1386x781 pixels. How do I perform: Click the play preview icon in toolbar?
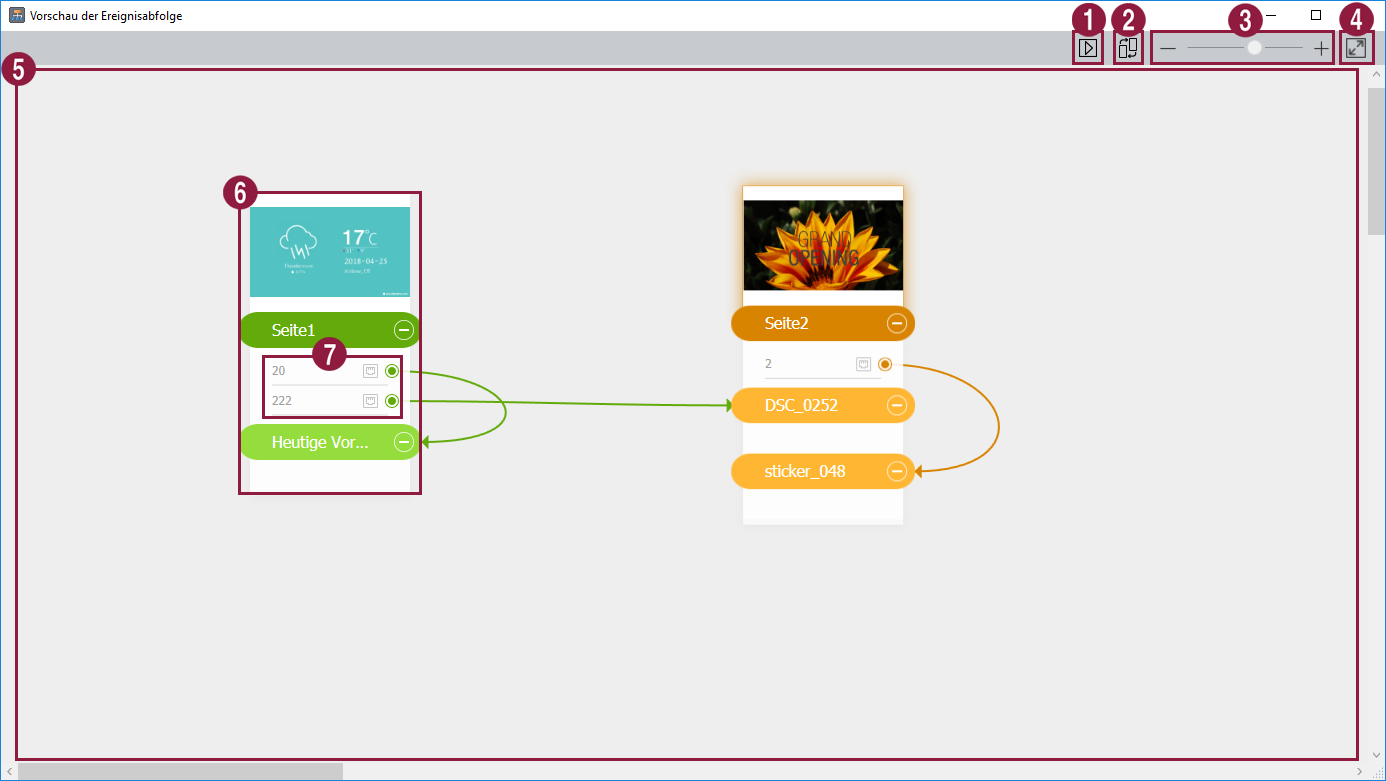pos(1088,48)
